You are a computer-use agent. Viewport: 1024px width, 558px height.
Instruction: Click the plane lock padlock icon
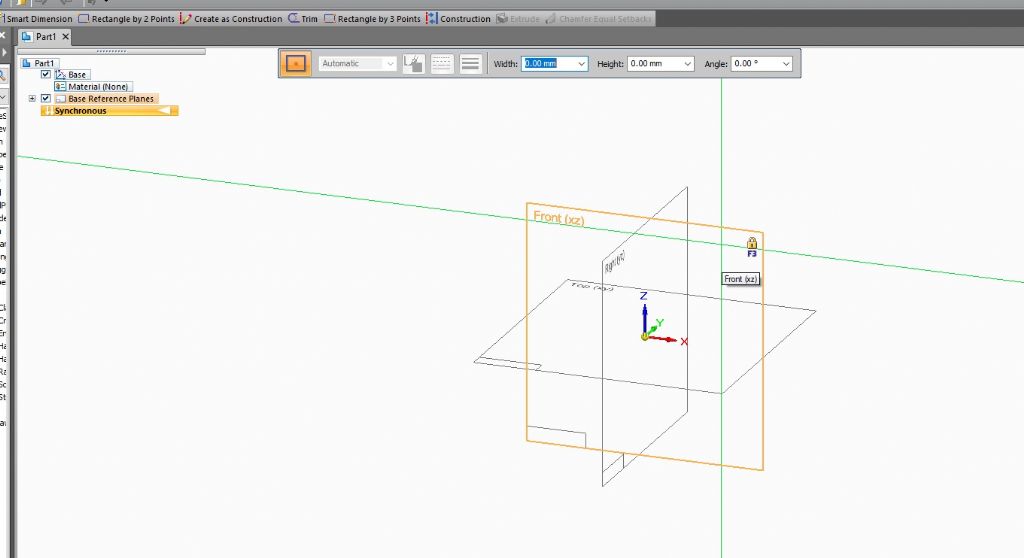pos(752,243)
